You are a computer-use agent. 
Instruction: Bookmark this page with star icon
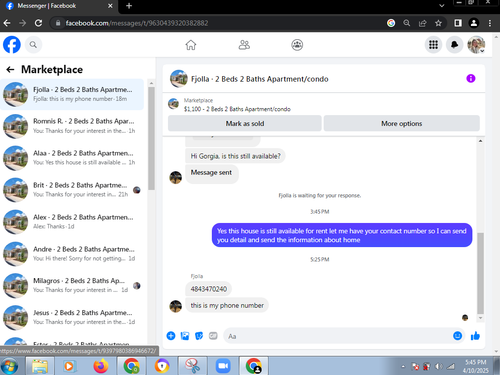coord(438,23)
